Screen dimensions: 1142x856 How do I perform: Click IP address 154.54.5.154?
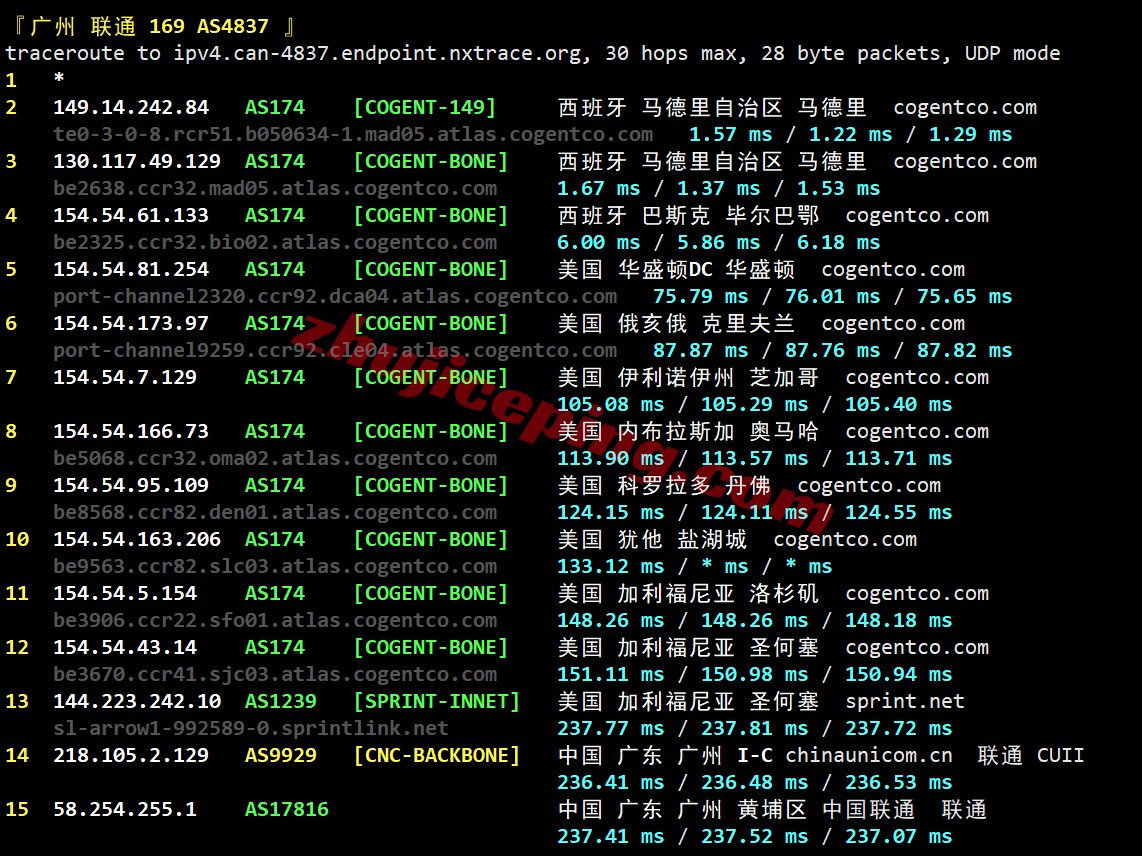[125, 593]
